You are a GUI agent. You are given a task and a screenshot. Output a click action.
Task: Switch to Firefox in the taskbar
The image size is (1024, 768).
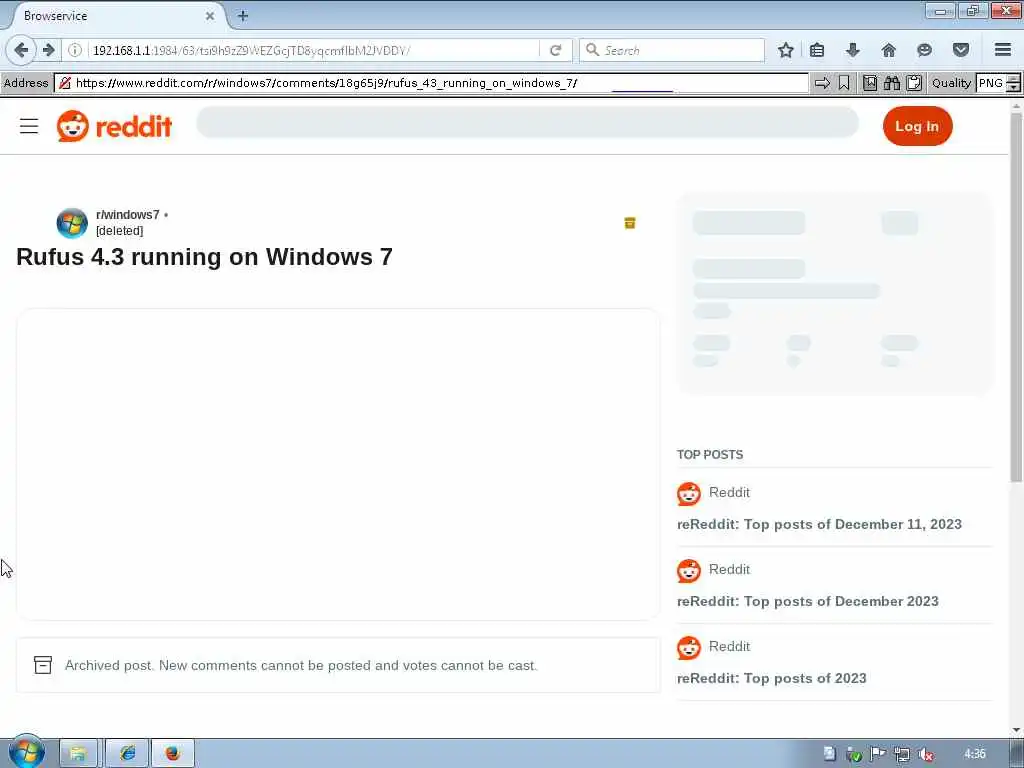pos(172,754)
